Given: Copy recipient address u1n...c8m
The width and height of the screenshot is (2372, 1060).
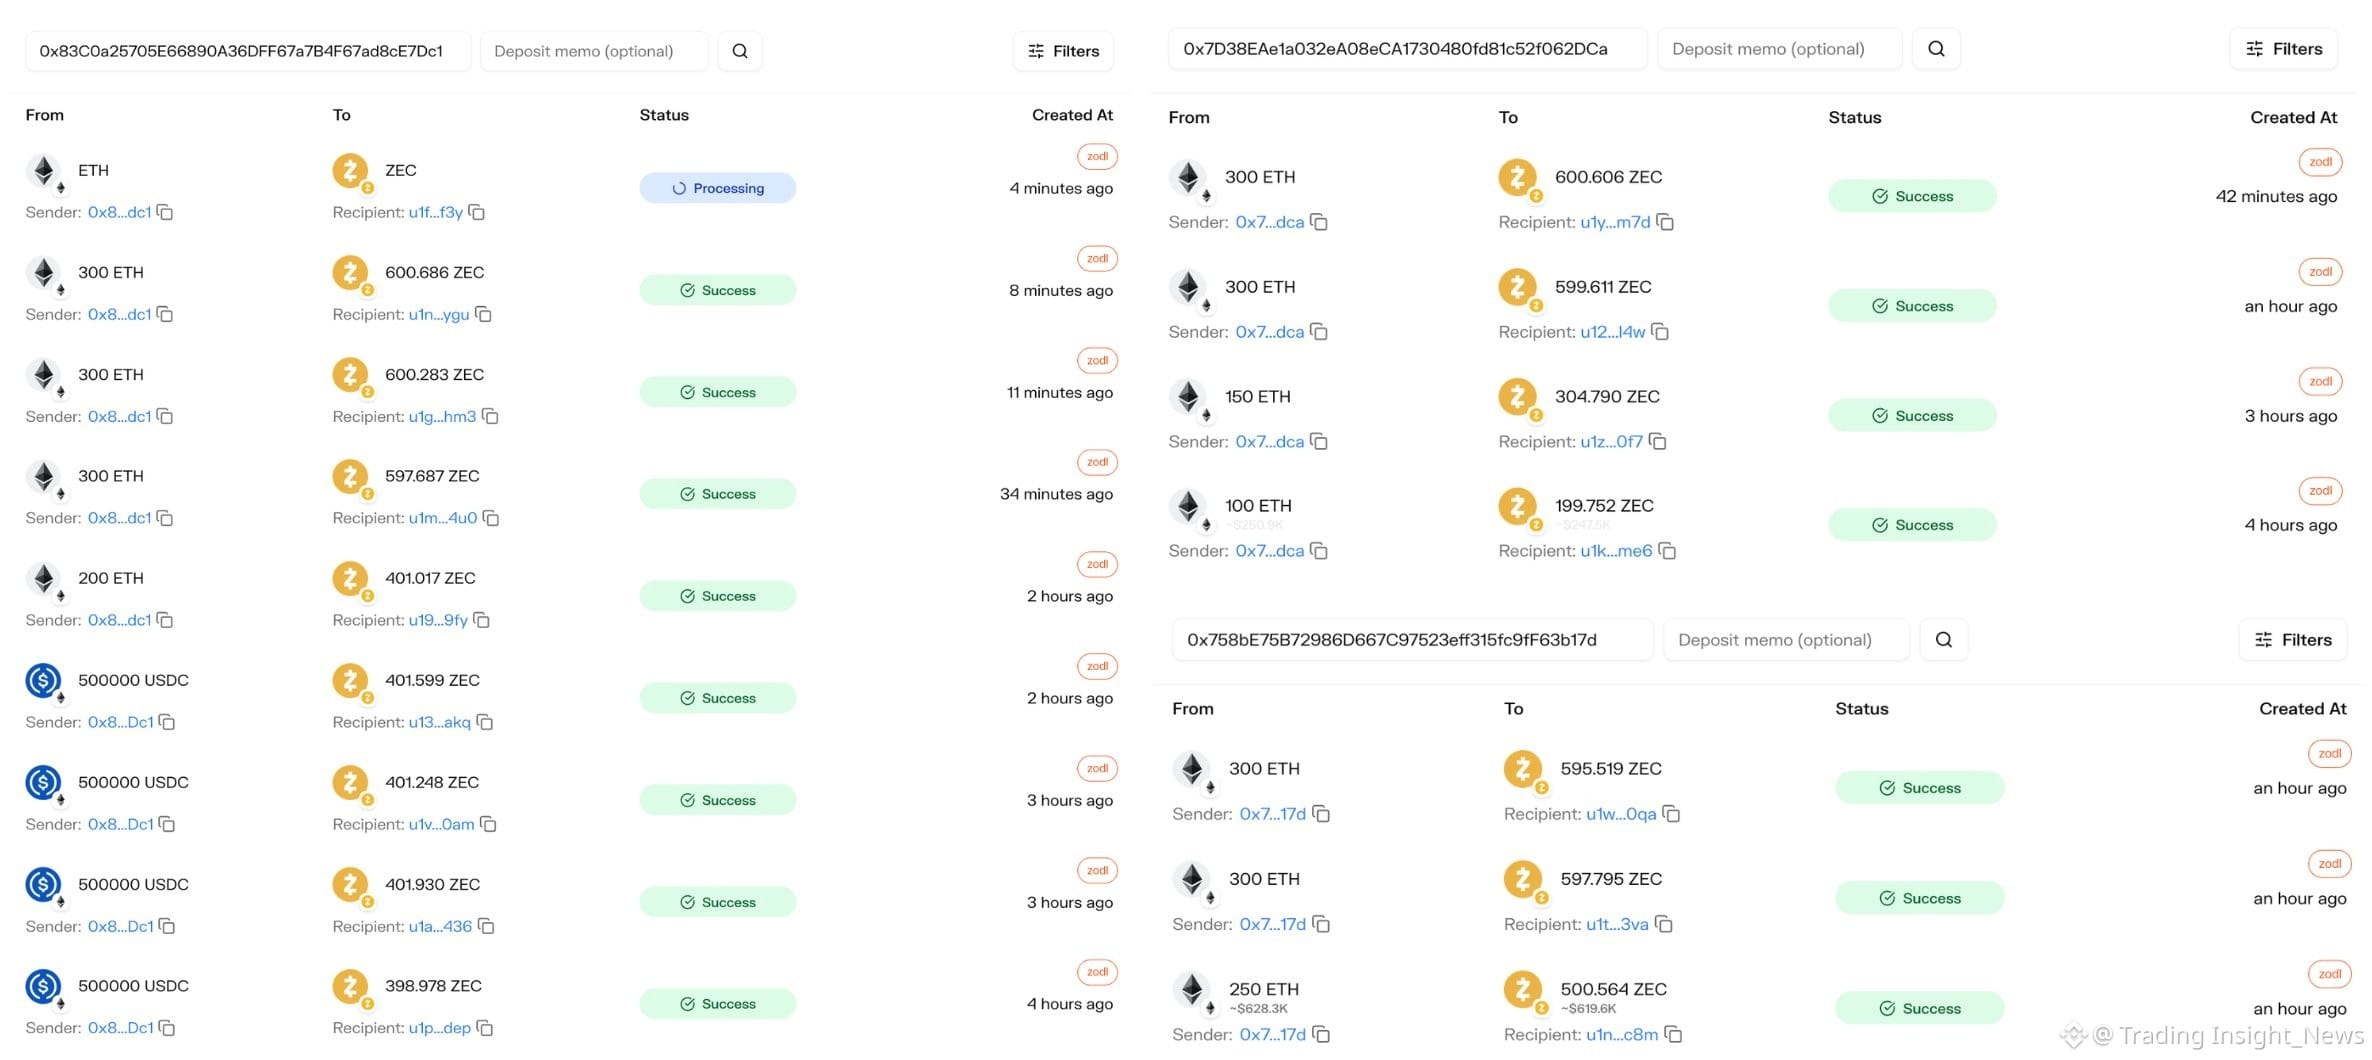Looking at the screenshot, I should (1673, 1034).
